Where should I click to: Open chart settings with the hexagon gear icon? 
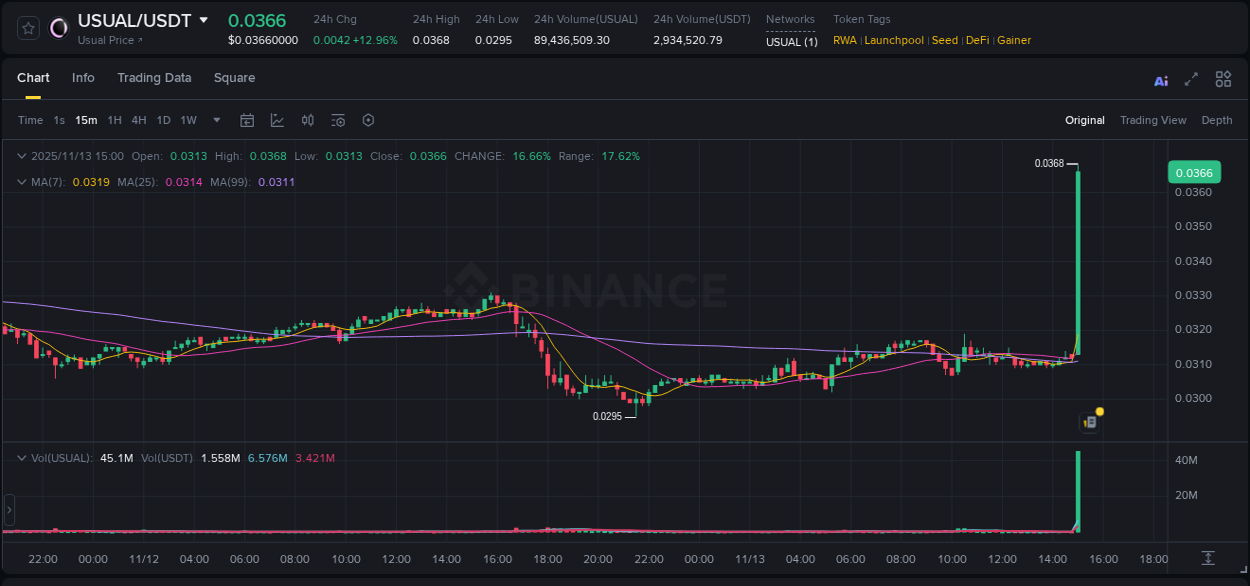coord(368,120)
